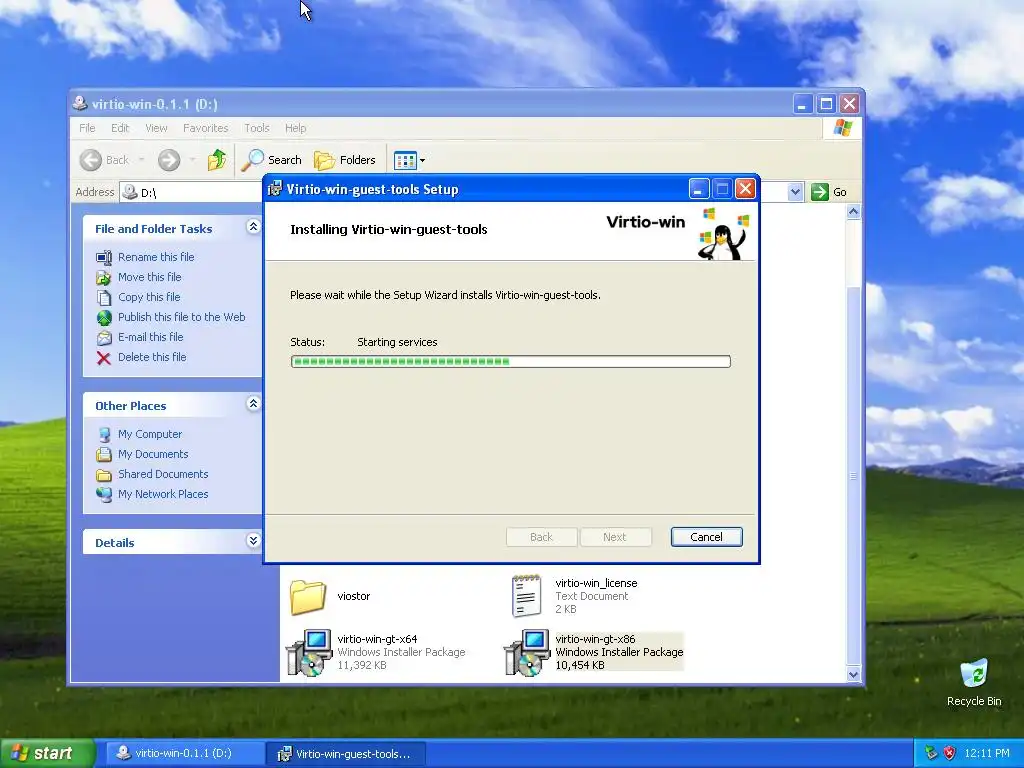The image size is (1024, 768).
Task: Open the File menu
Action: [87, 128]
